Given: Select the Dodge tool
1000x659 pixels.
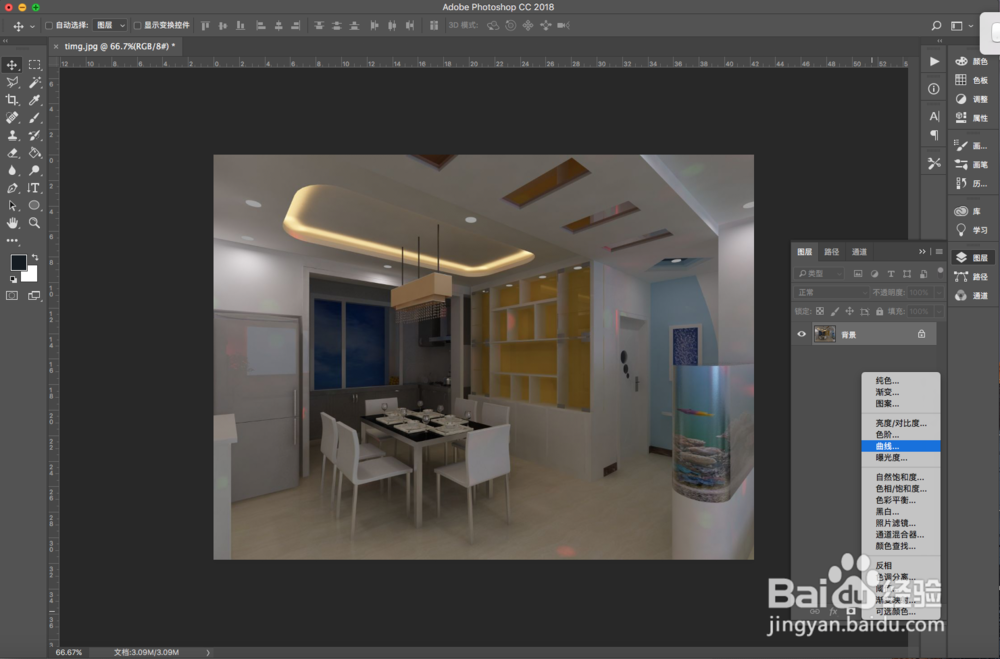Looking at the screenshot, I should [x=34, y=170].
